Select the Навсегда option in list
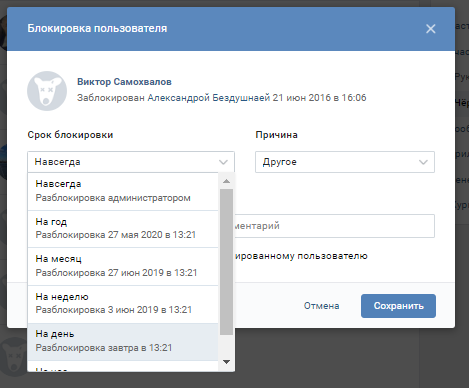 [123, 191]
